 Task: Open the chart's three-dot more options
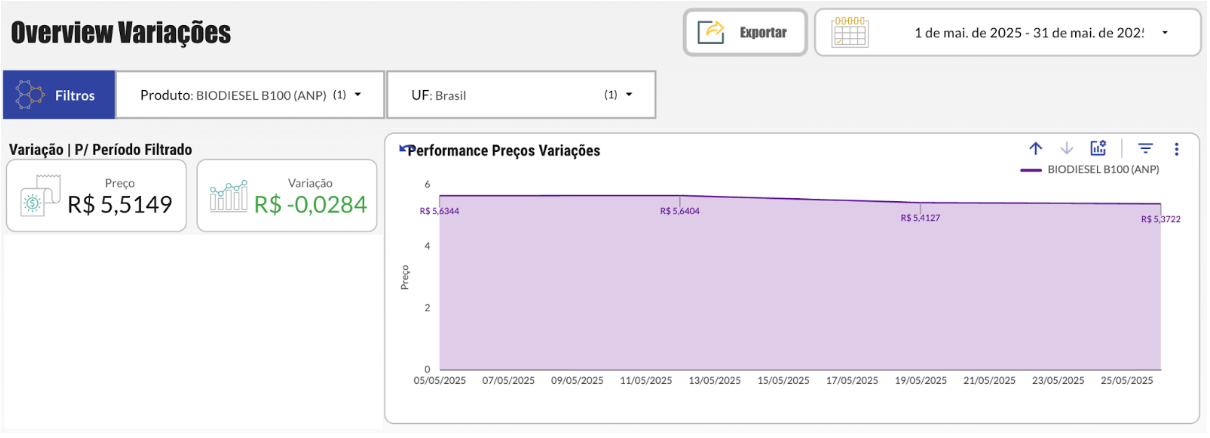[x=1176, y=149]
